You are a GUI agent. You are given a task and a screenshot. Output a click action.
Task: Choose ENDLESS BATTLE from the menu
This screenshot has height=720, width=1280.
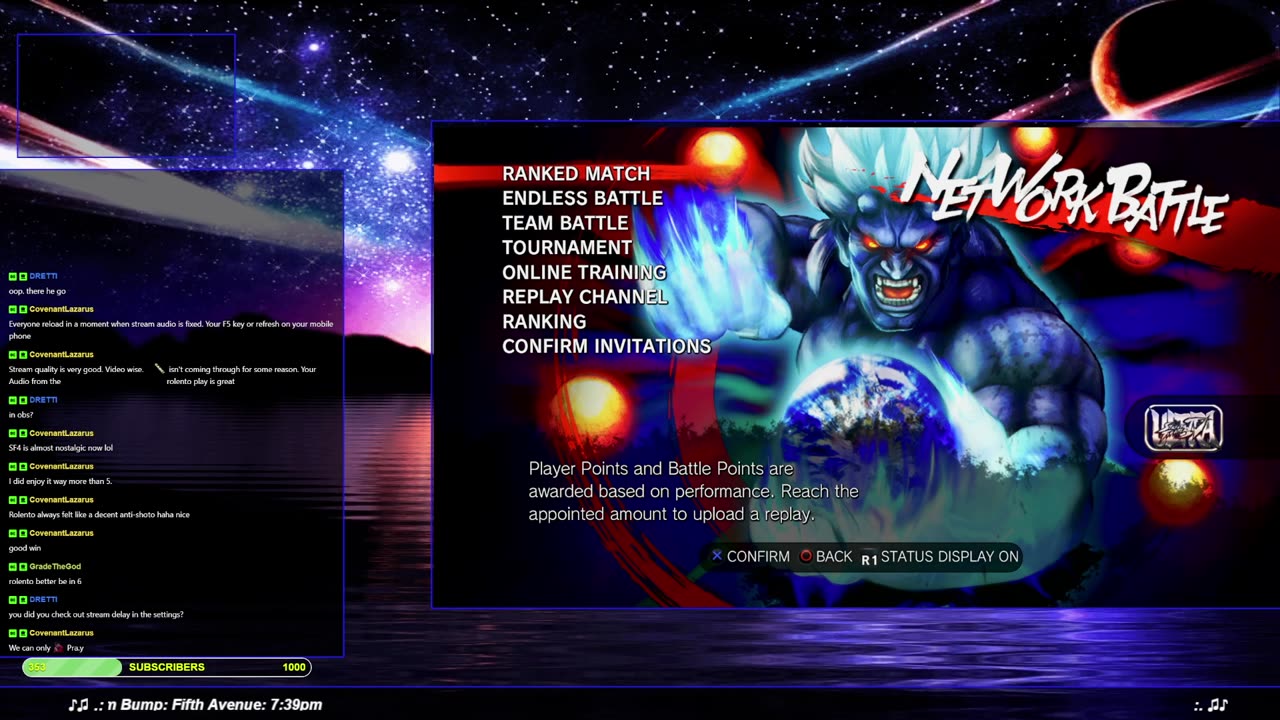coord(583,198)
